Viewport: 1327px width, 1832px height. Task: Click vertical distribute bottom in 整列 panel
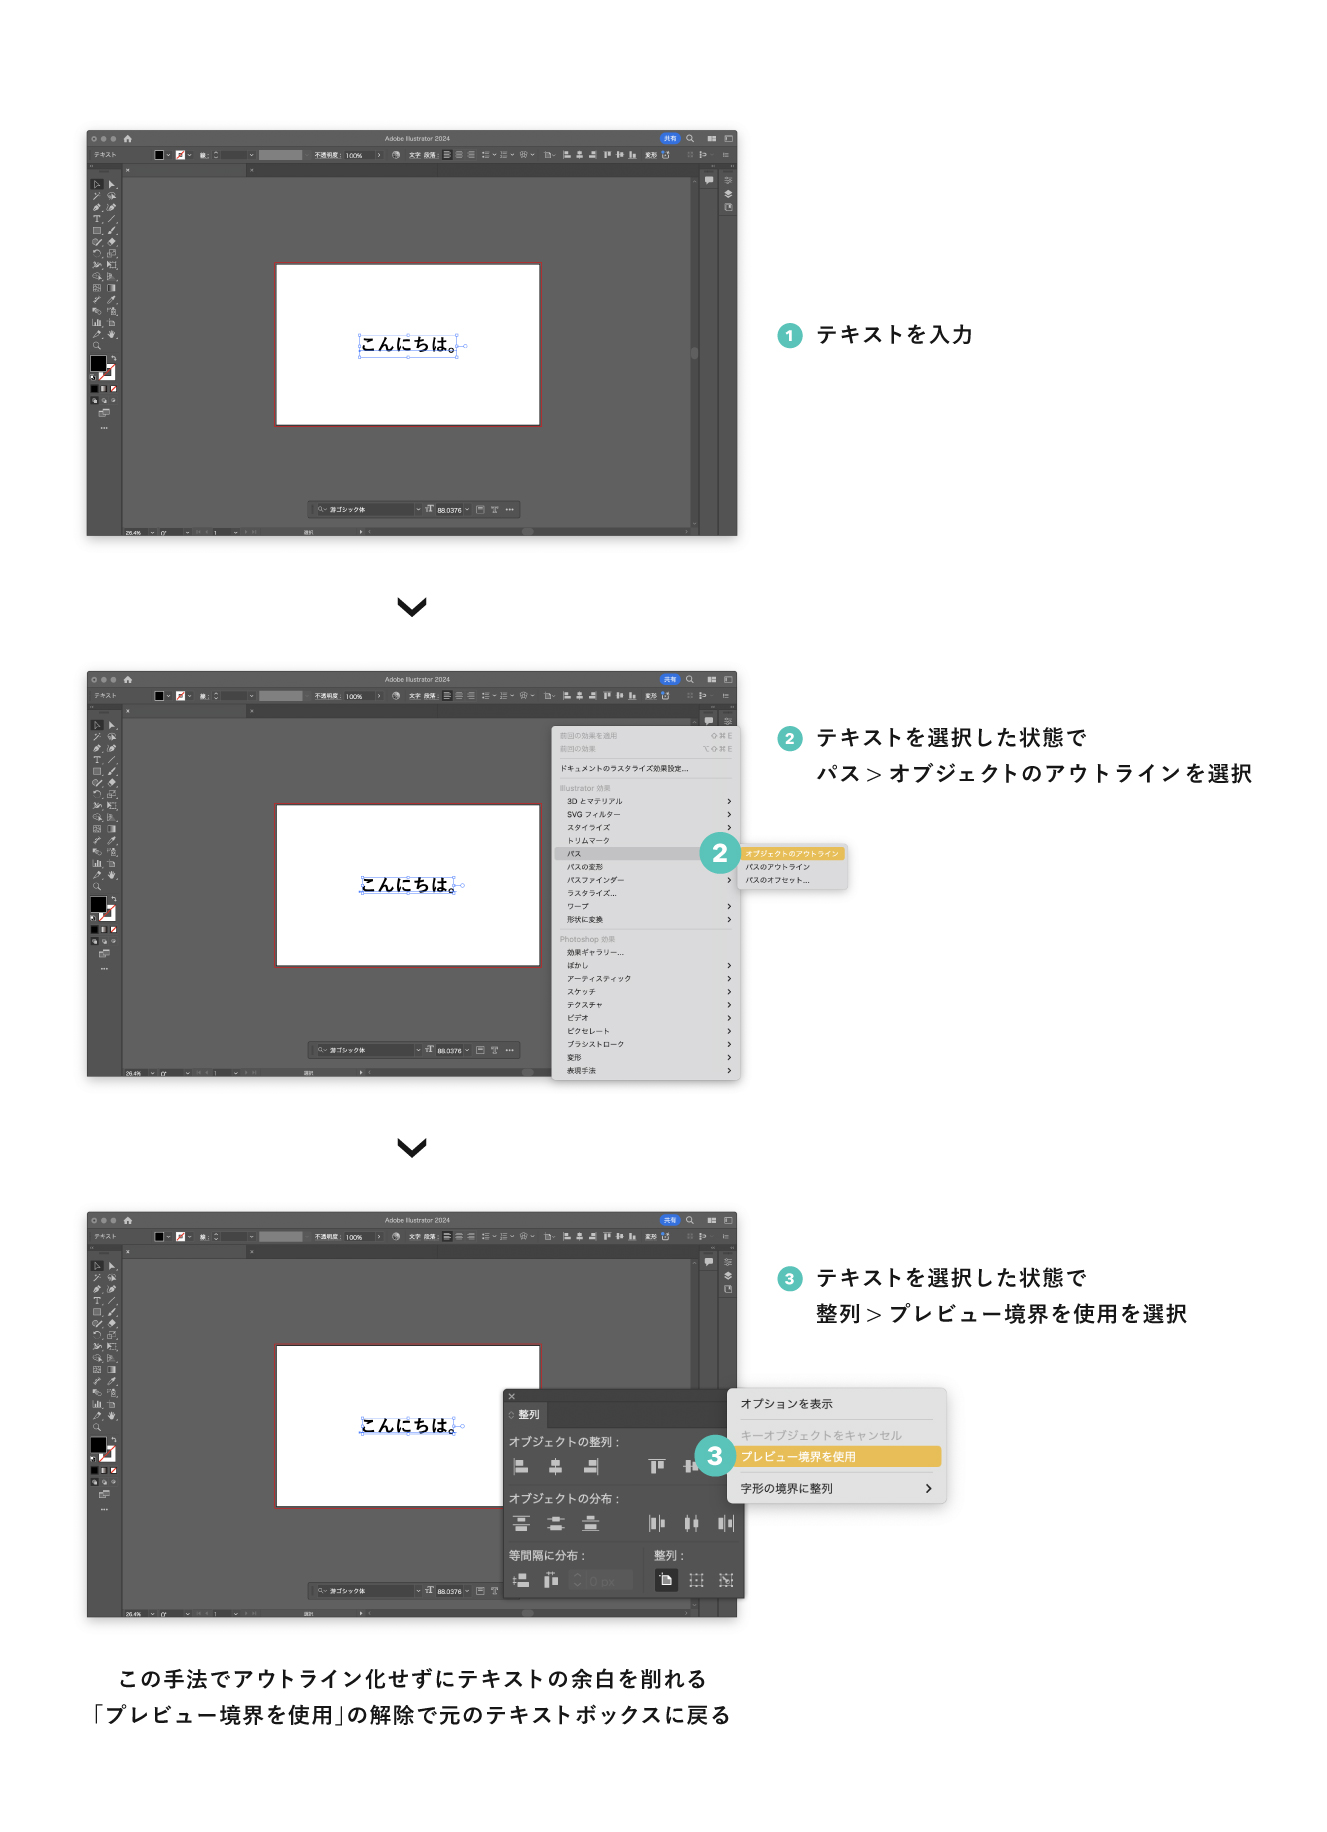pyautogui.click(x=591, y=1523)
